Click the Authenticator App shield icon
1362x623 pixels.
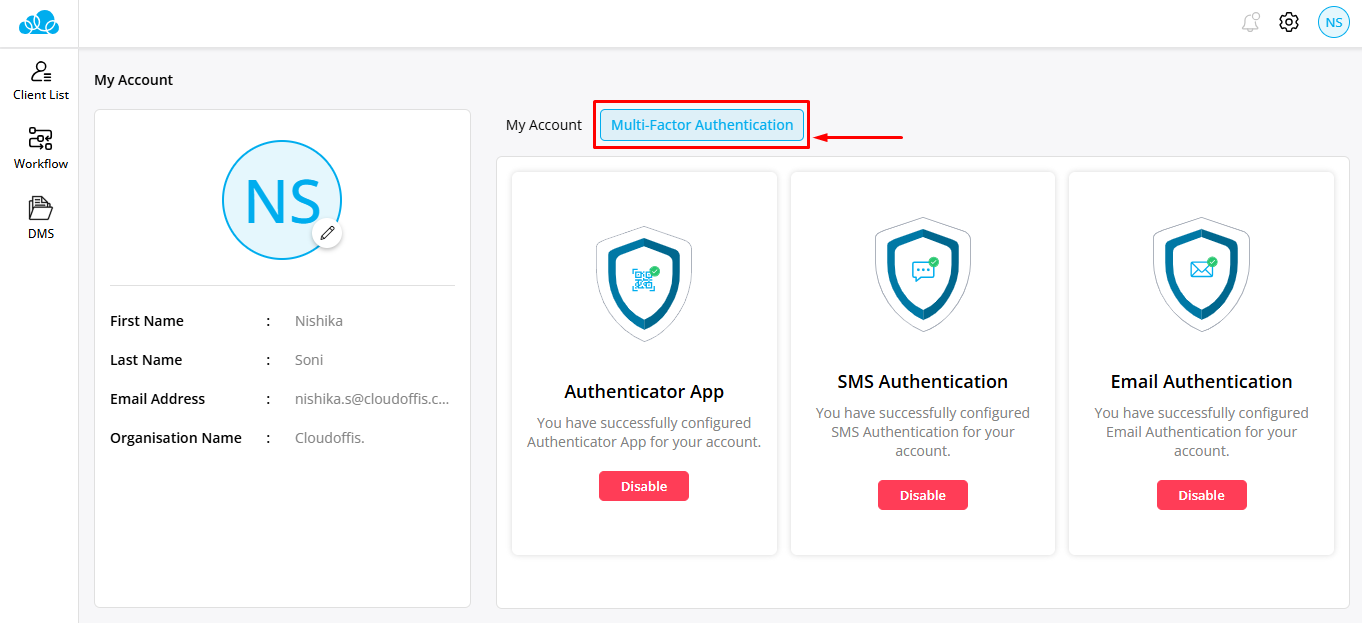coord(644,284)
